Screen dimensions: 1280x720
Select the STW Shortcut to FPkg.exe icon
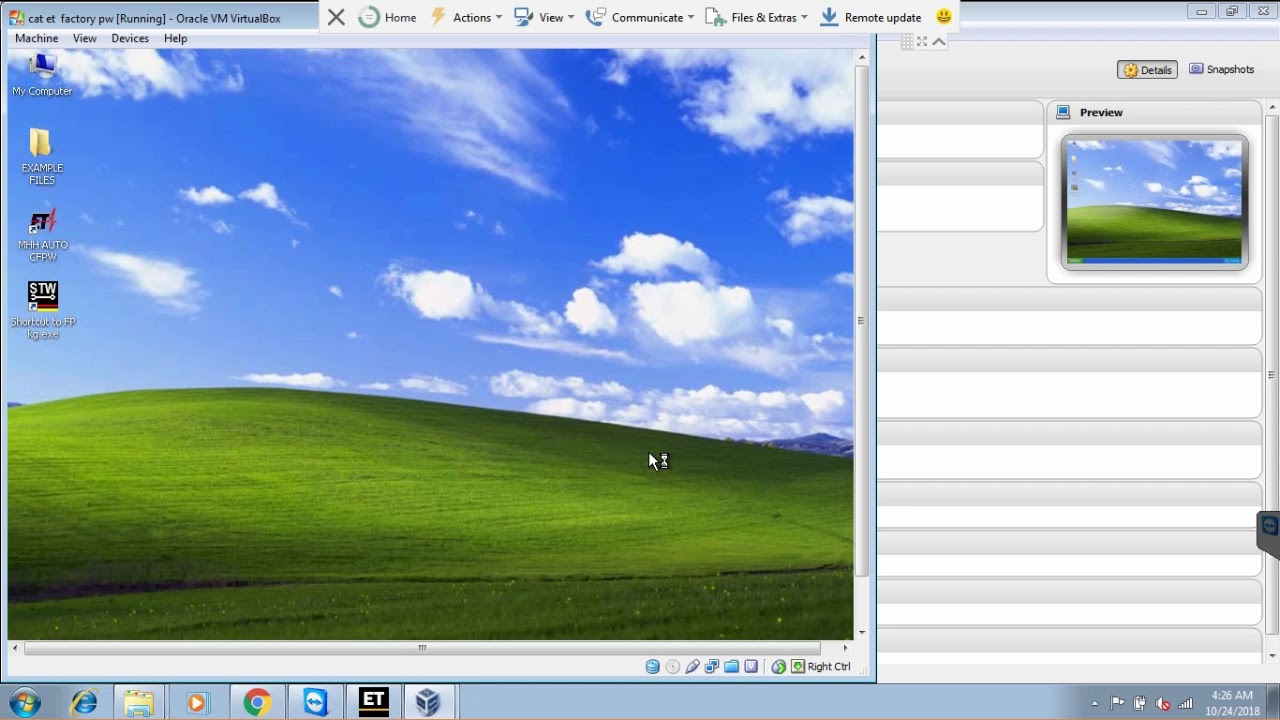43,310
